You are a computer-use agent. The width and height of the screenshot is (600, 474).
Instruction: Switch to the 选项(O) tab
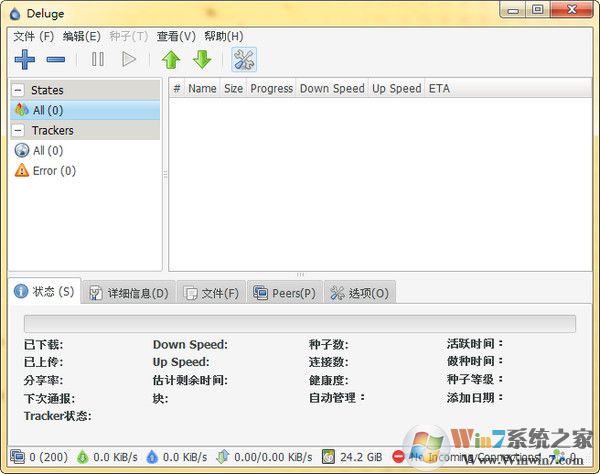pos(359,293)
